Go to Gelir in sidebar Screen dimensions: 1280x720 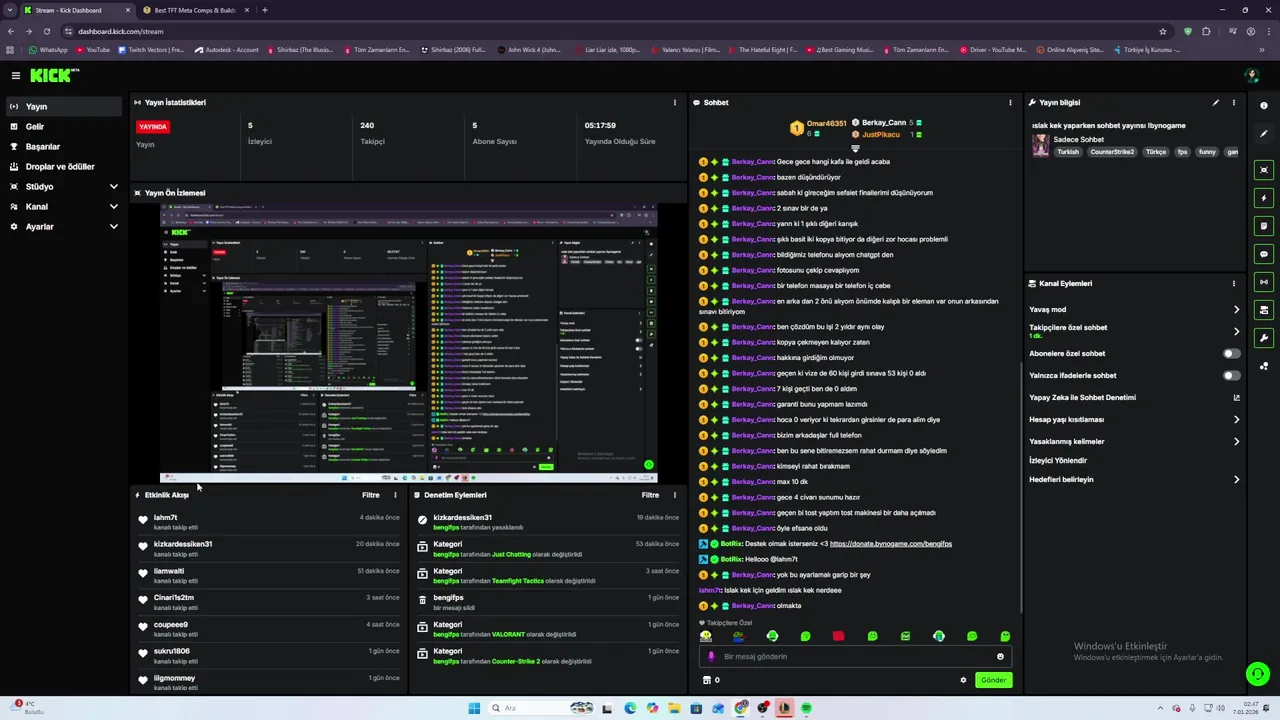(64, 127)
